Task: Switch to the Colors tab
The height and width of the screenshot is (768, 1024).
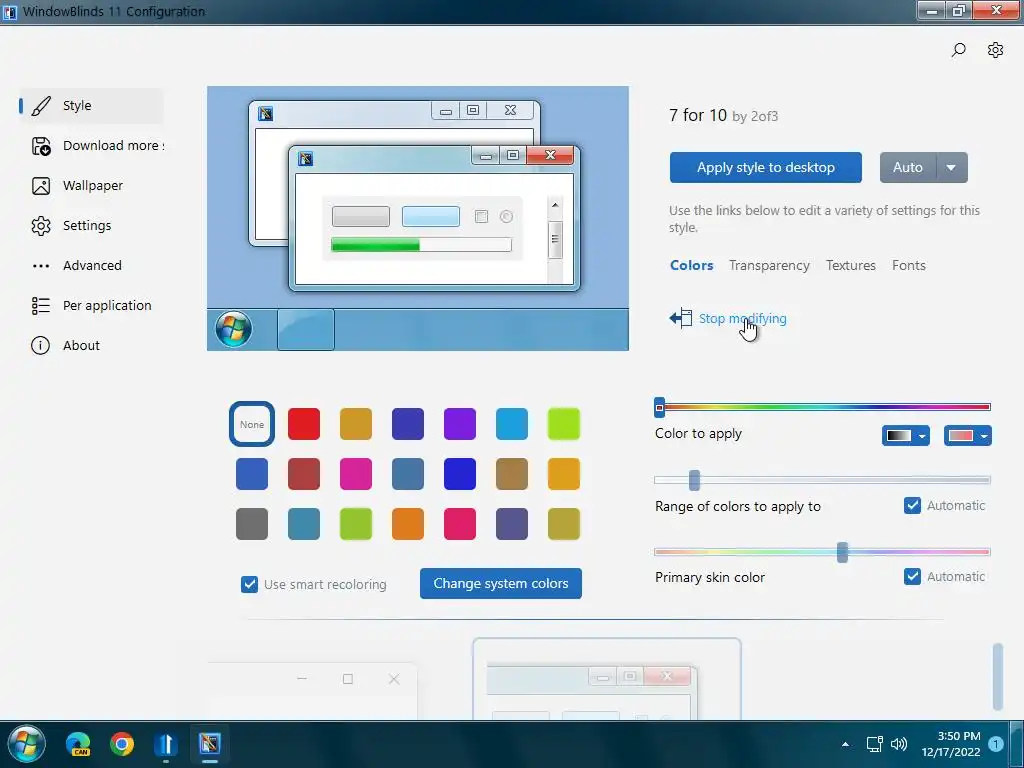Action: (x=692, y=265)
